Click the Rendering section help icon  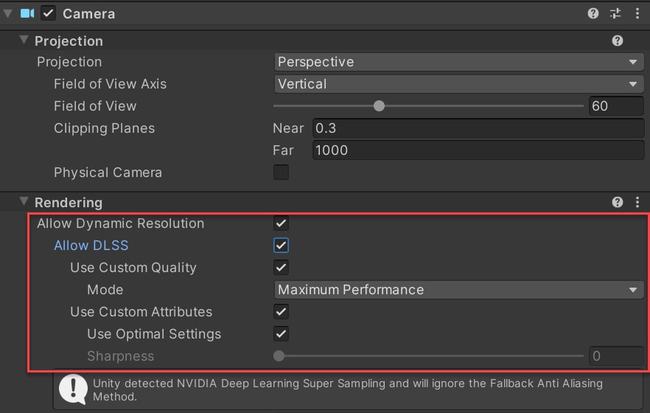(617, 202)
